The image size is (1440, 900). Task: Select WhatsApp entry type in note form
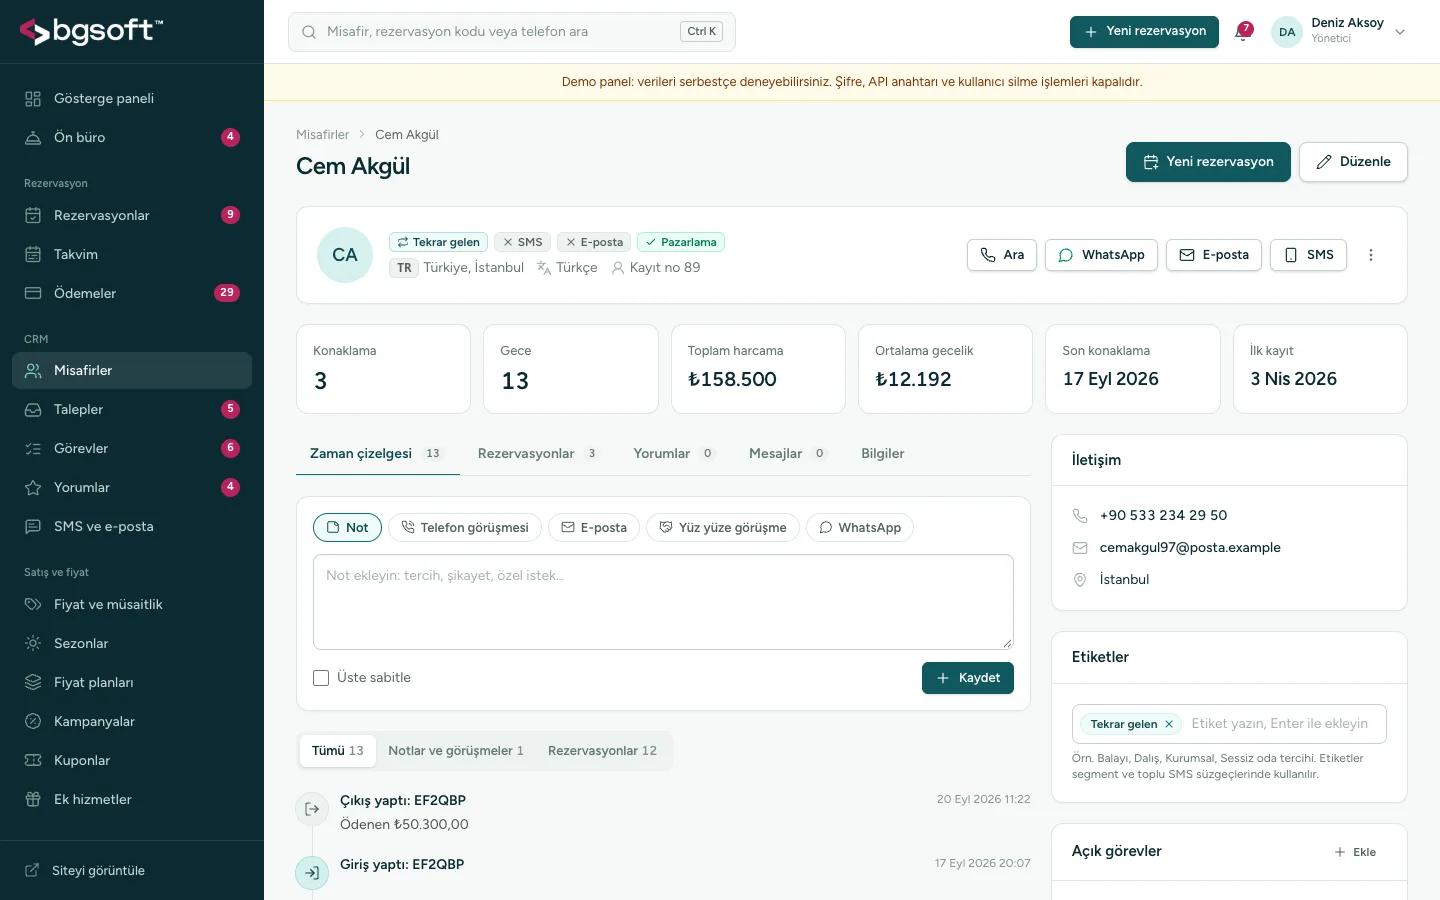pos(860,527)
